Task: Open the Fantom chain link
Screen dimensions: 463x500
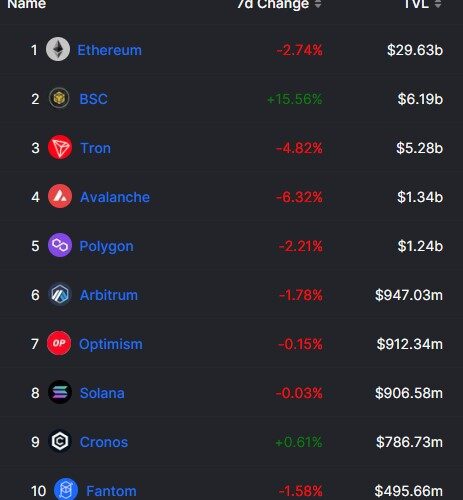Action: 111,491
